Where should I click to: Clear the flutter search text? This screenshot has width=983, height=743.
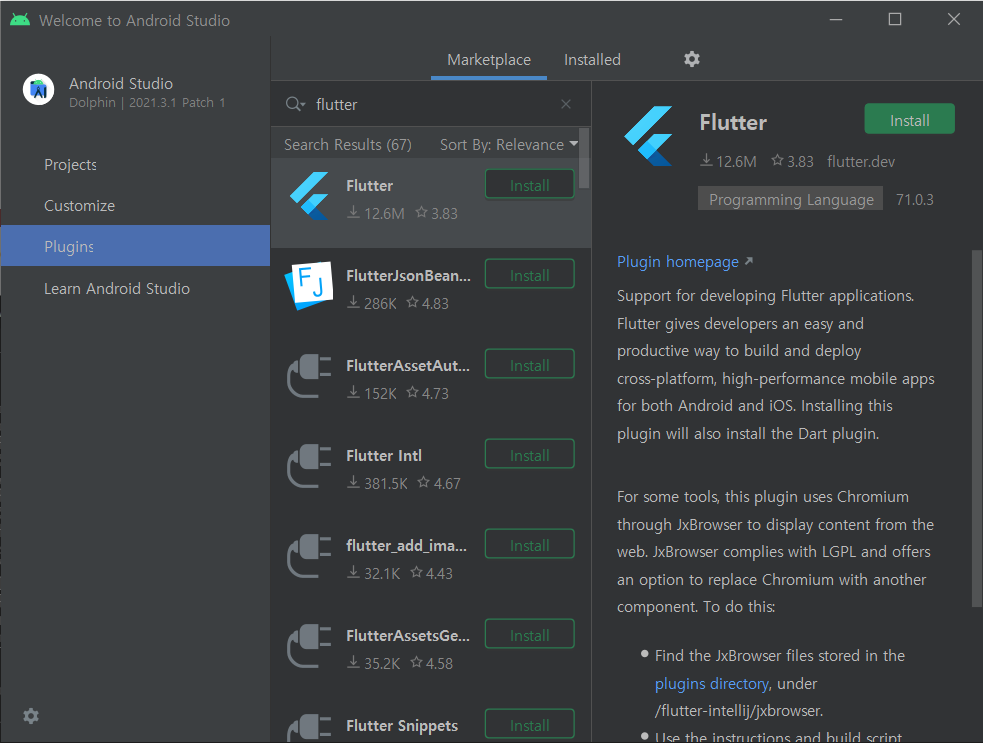pos(565,104)
